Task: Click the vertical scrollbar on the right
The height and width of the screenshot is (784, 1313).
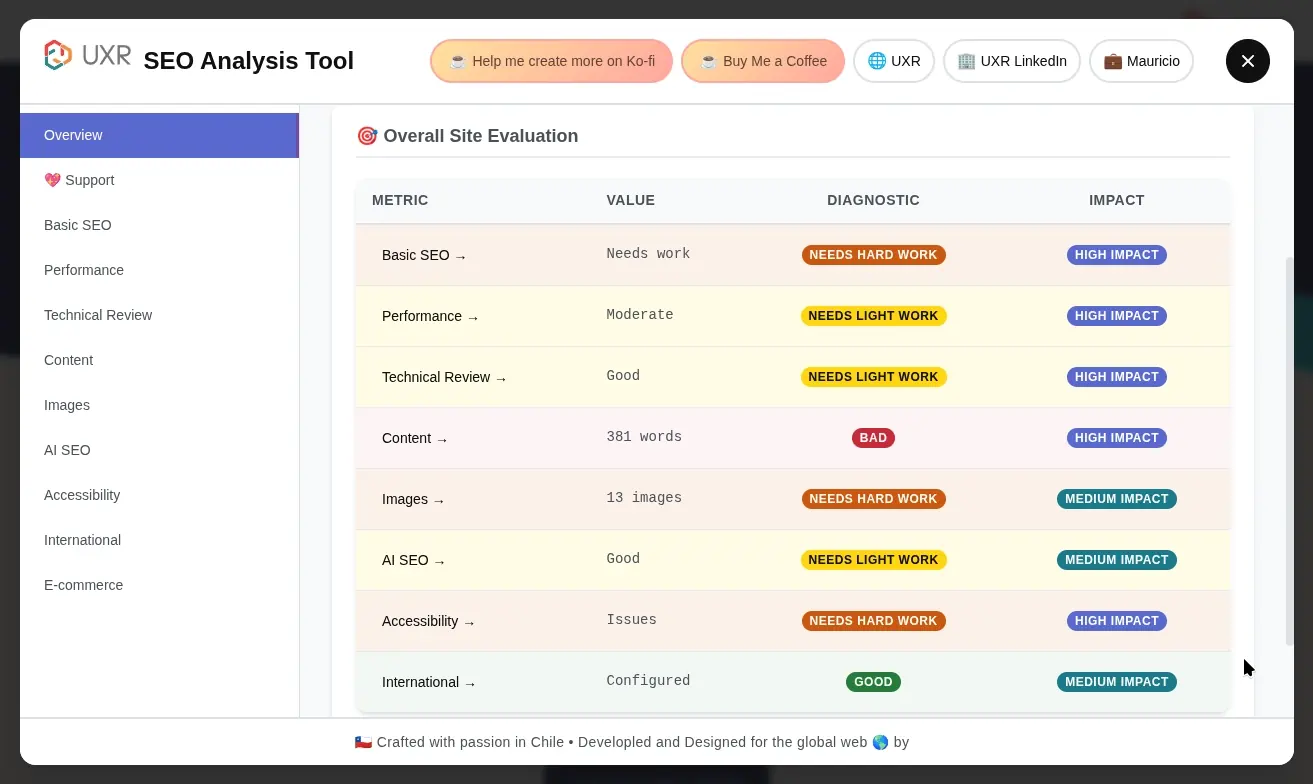Action: point(1289,450)
